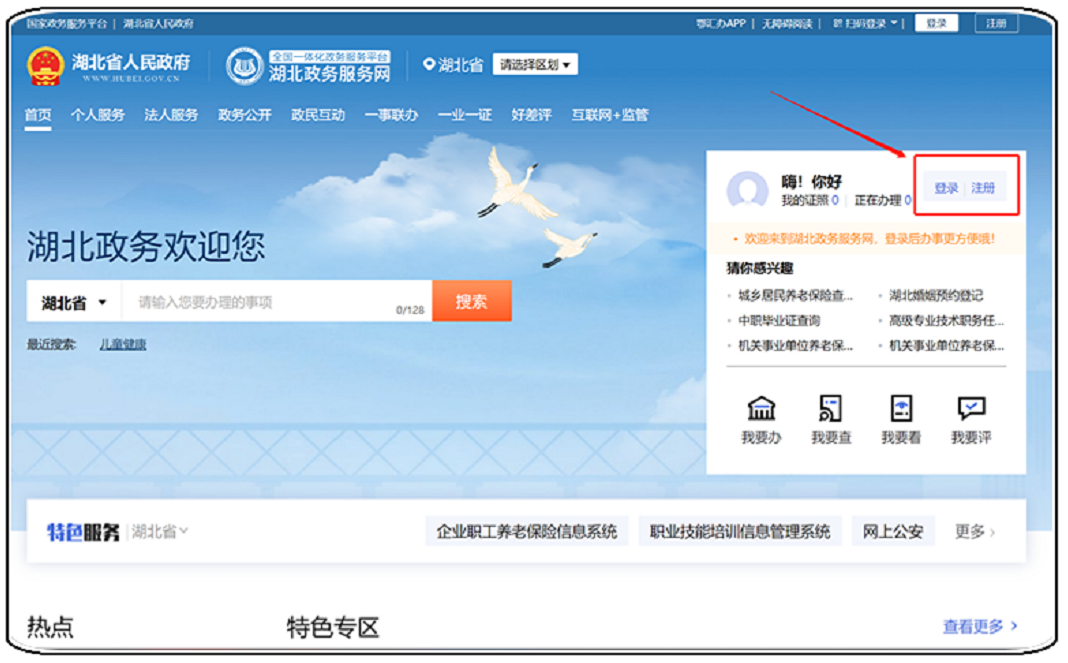Viewport: 1068px width, 663px height.
Task: Open 高级专业技术职务任... suggestion
Action: pyautogui.click(x=946, y=320)
